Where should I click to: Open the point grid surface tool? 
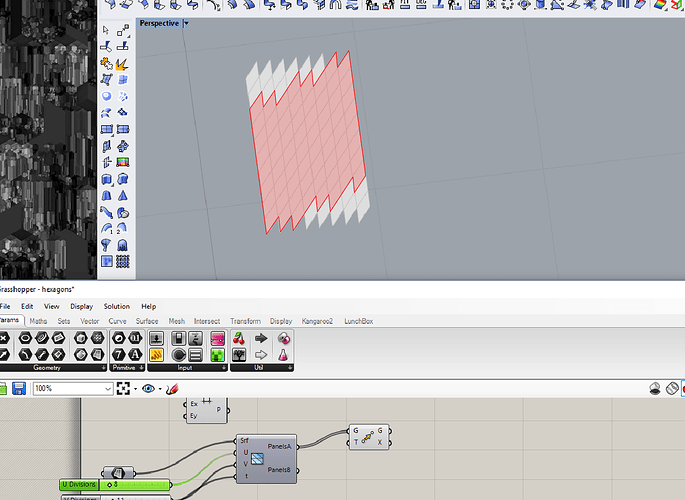[123, 262]
